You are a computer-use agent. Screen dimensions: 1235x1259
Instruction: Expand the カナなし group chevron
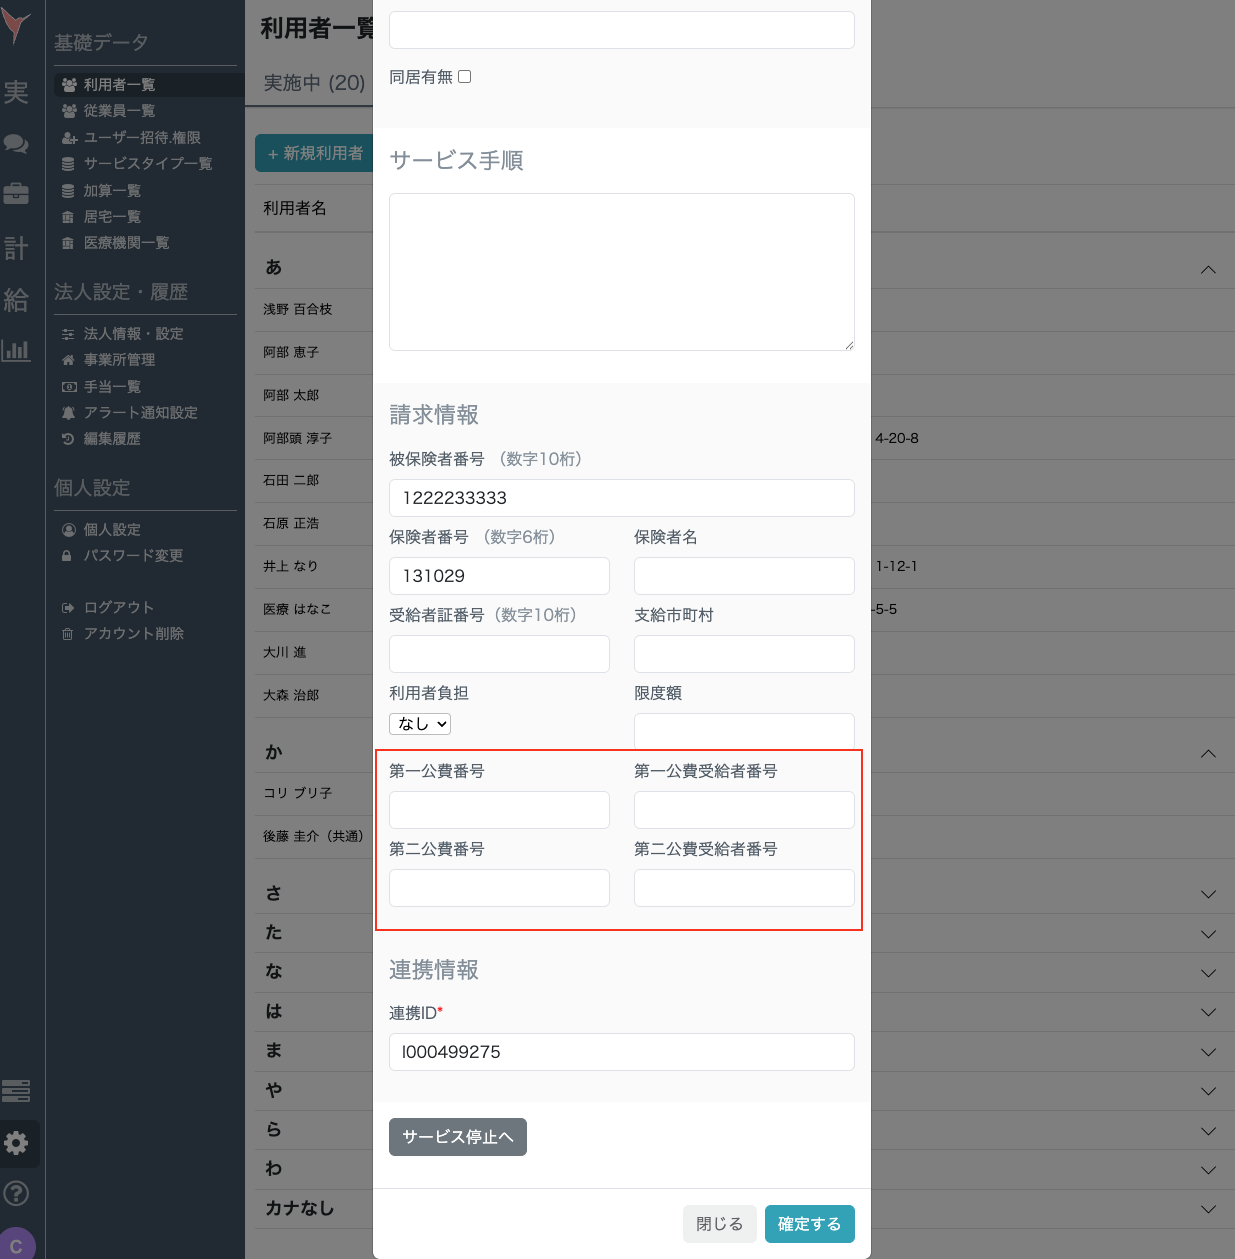point(1208,1209)
